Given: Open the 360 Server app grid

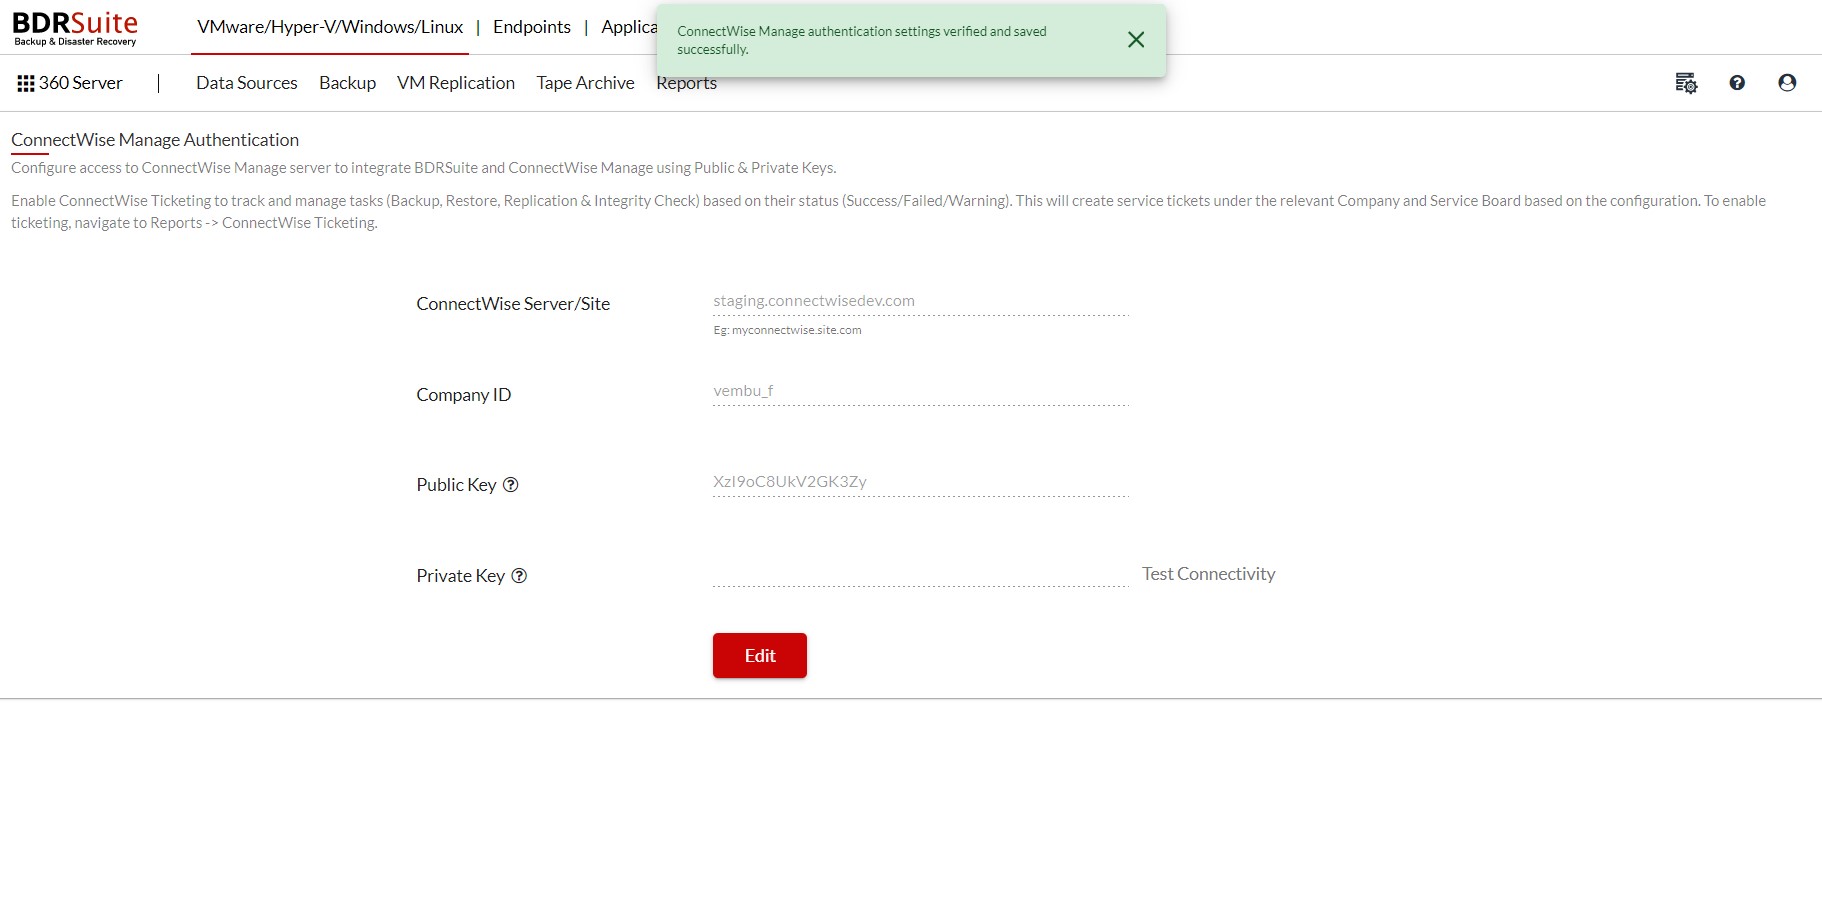Looking at the screenshot, I should [26, 83].
